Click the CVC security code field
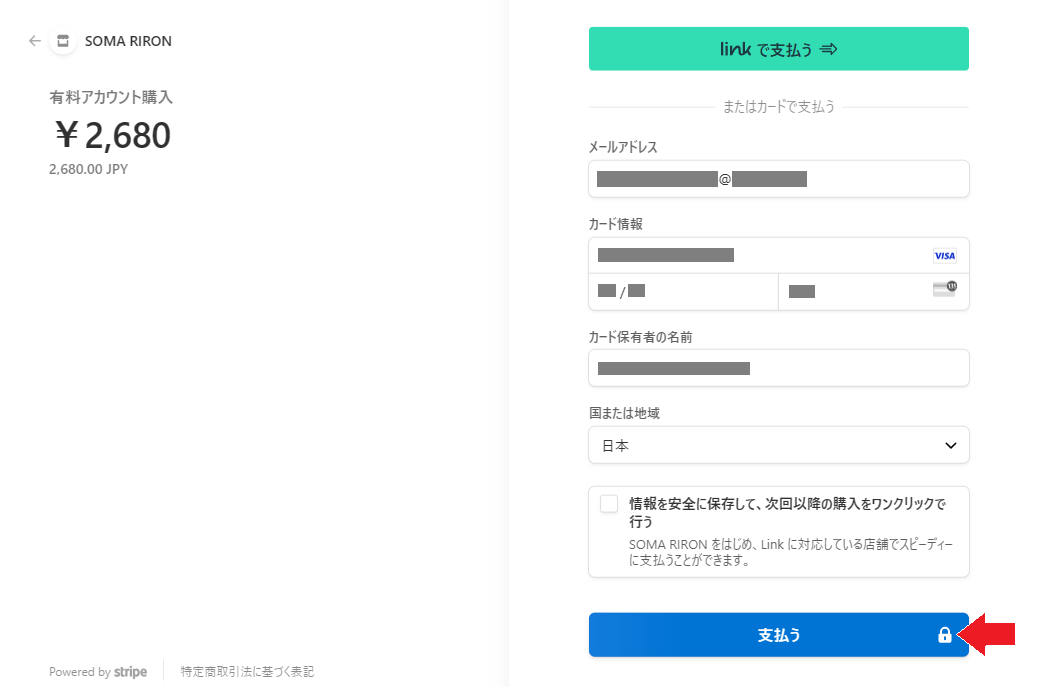 tap(855, 292)
